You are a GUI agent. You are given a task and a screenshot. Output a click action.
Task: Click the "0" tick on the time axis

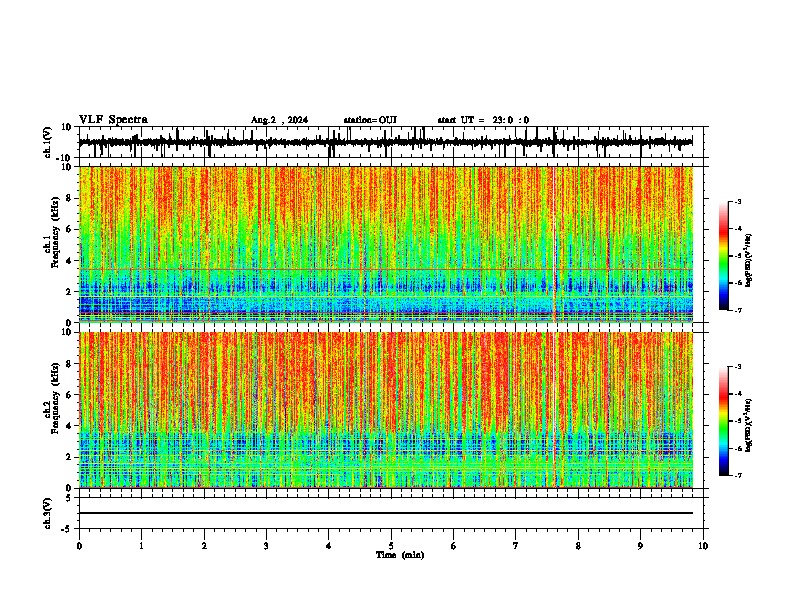[x=79, y=546]
